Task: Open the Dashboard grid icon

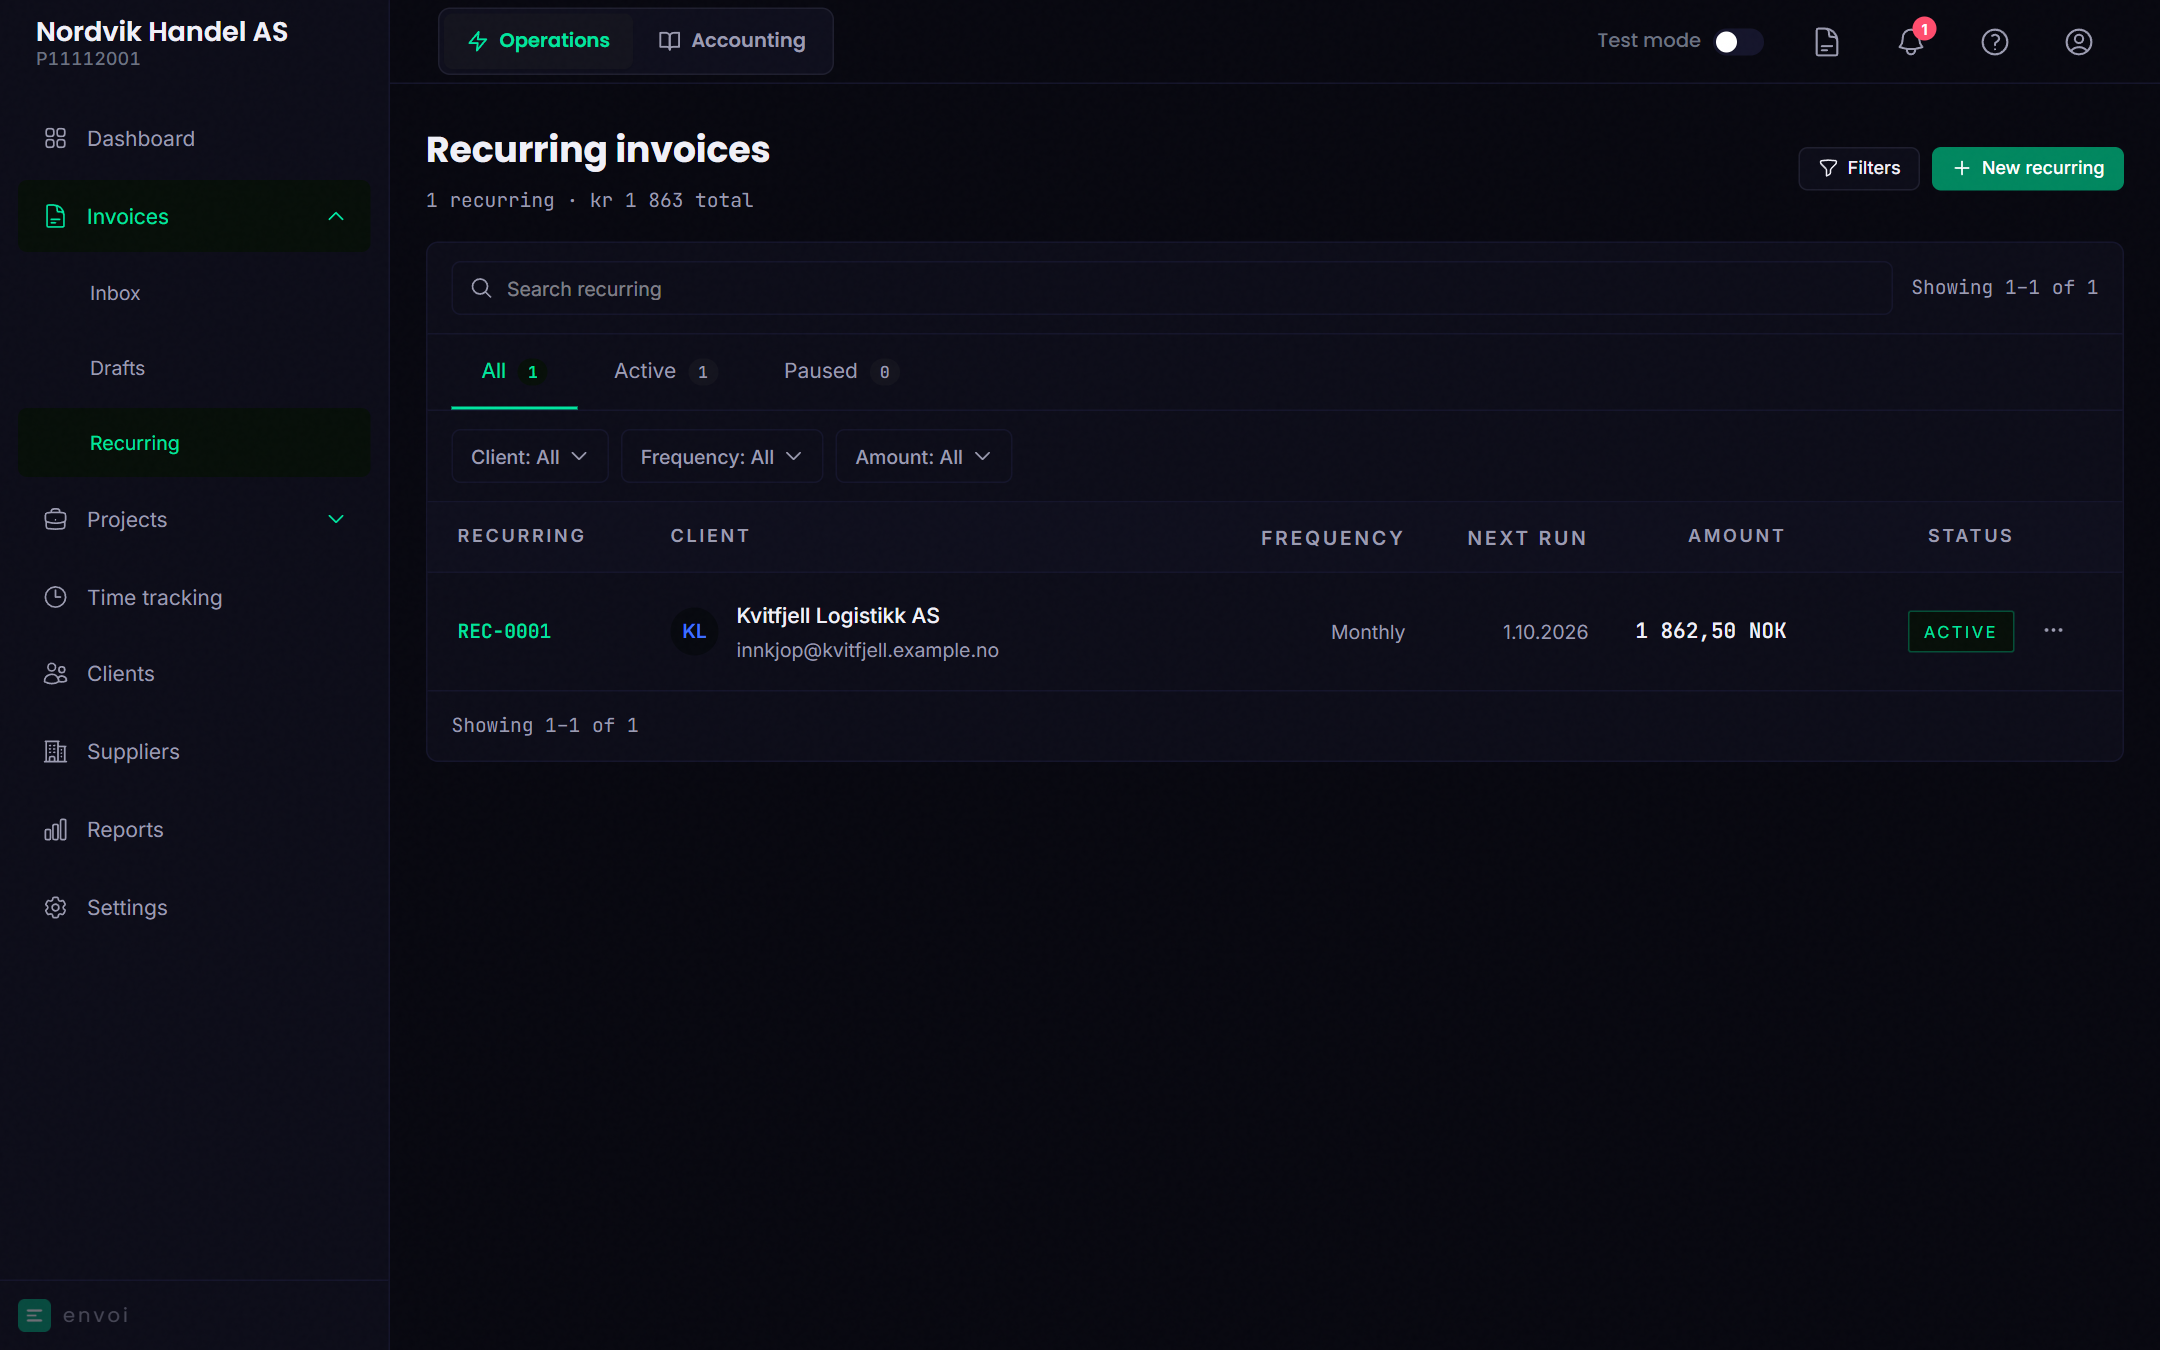Action: pyautogui.click(x=55, y=138)
